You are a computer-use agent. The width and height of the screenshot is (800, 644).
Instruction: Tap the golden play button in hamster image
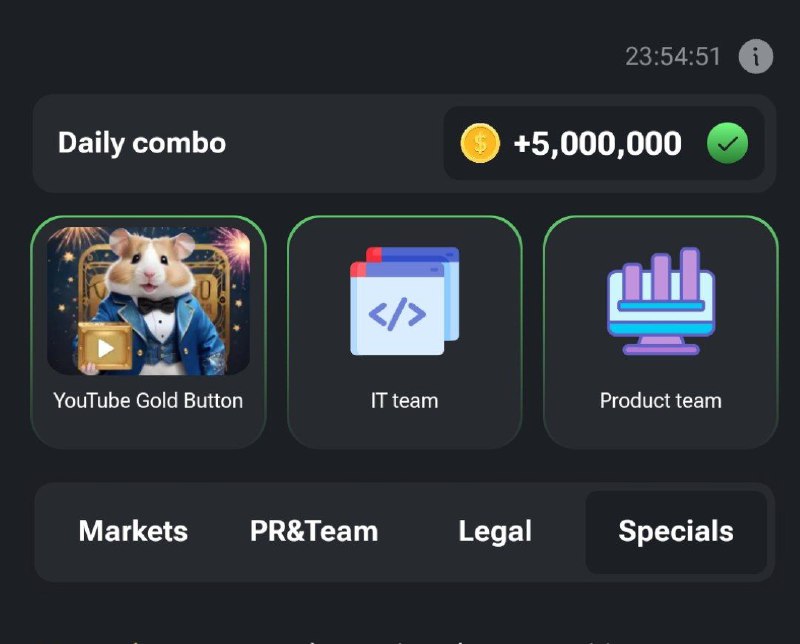[x=105, y=348]
